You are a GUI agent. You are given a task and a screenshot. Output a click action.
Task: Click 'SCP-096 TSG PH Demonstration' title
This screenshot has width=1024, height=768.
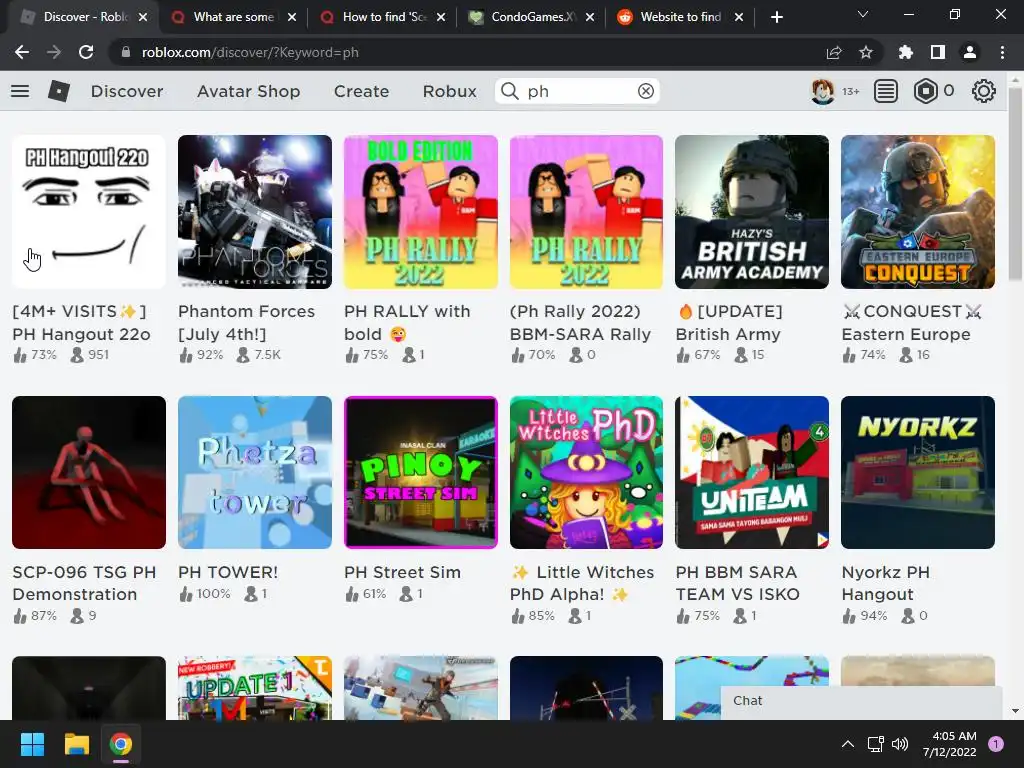pyautogui.click(x=84, y=583)
